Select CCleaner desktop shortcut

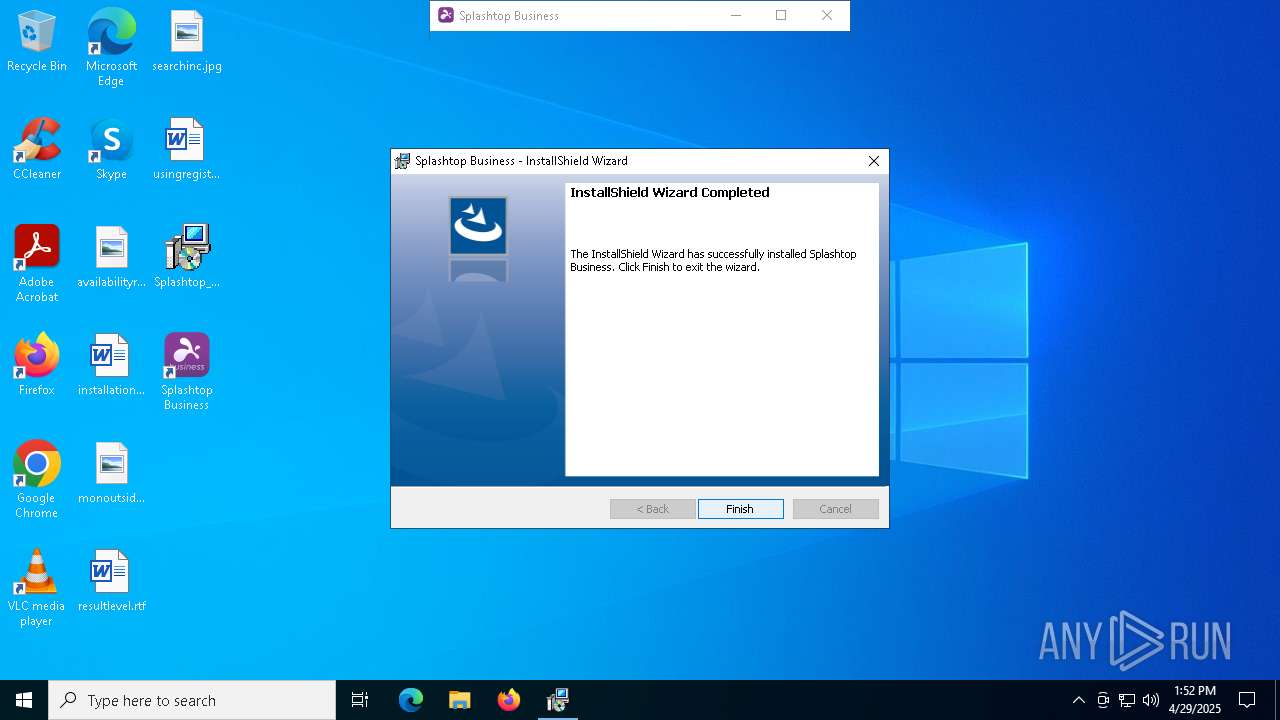click(37, 150)
